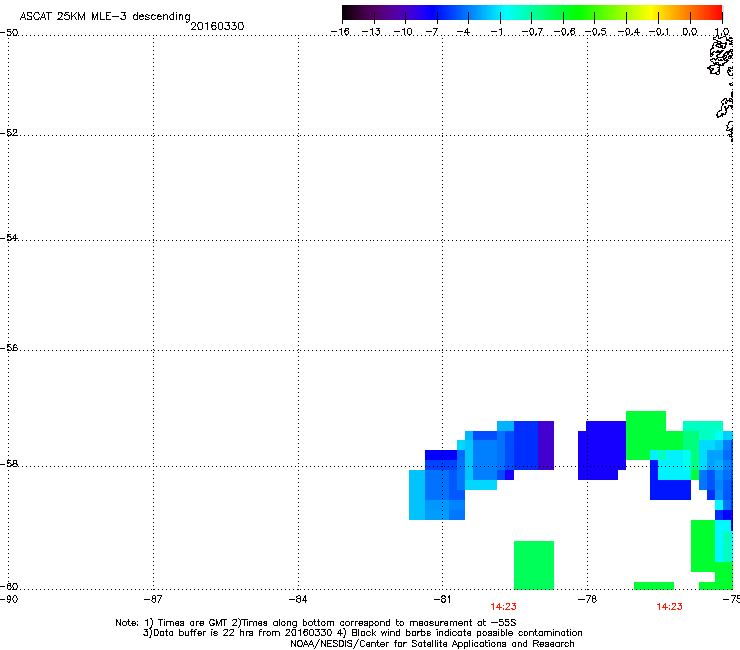Click the colorbar tick label -0.7
Image resolution: width=740 pixels, height=650 pixels.
click(532, 32)
